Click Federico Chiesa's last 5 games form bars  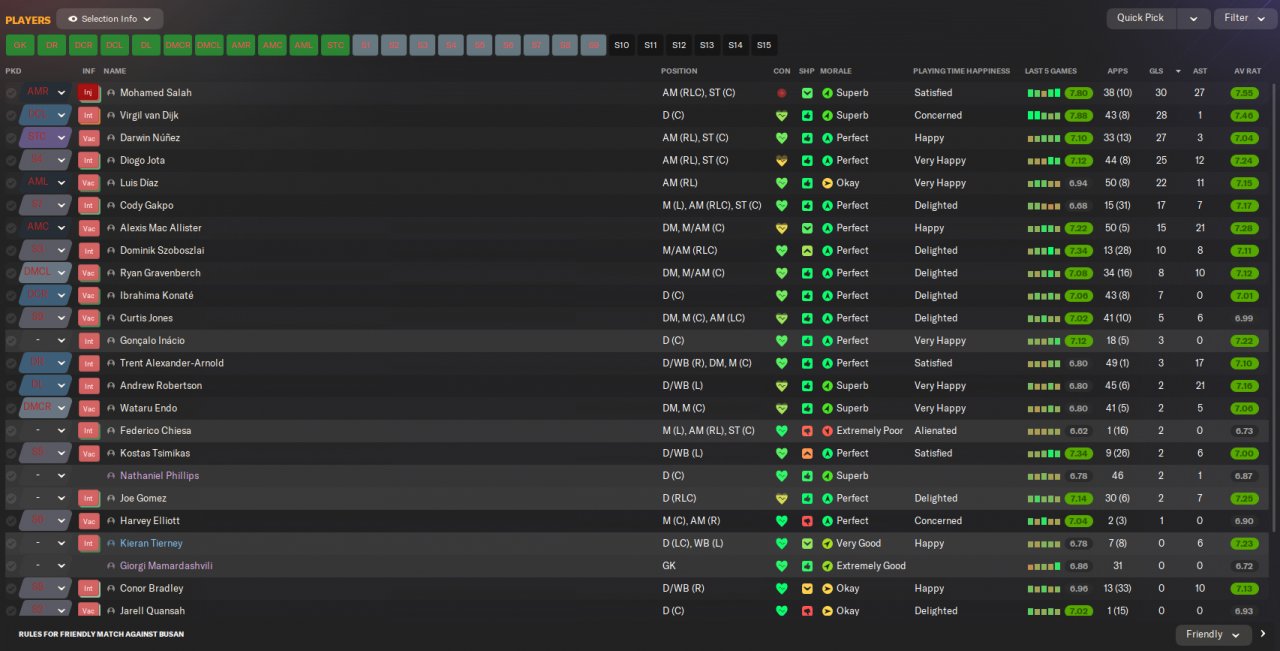click(1043, 431)
